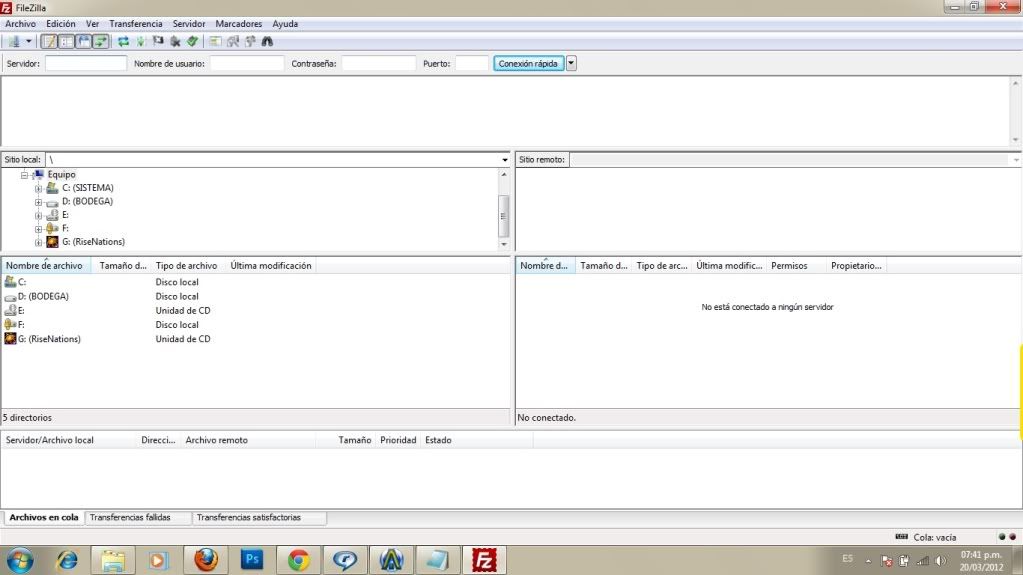Select C: (SISTEMA) in local tree
The image size is (1023, 575).
pyautogui.click(x=87, y=188)
